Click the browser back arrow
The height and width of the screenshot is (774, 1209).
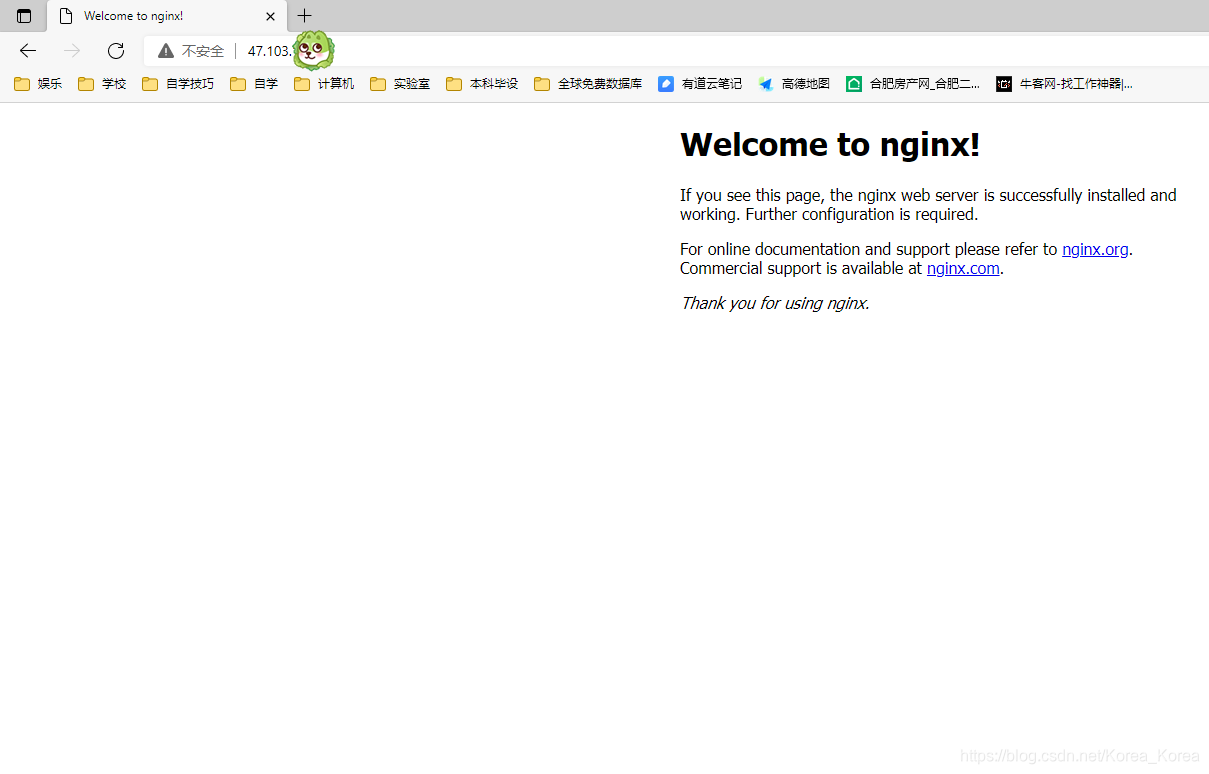pyautogui.click(x=28, y=51)
